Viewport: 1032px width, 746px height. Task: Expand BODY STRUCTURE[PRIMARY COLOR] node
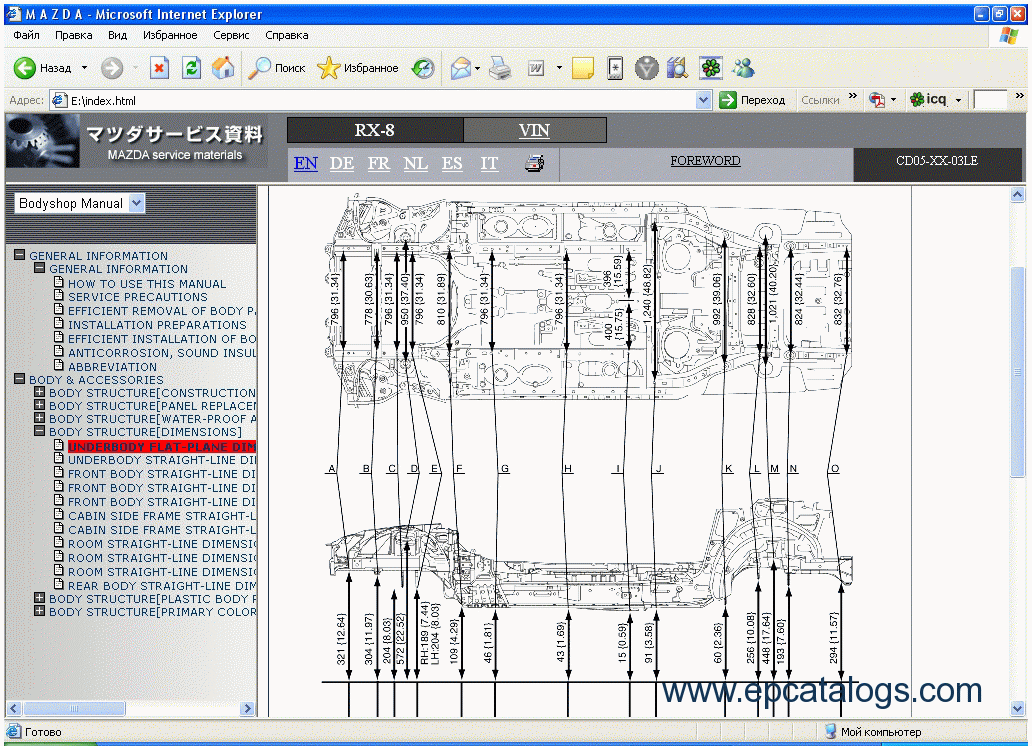coord(39,611)
